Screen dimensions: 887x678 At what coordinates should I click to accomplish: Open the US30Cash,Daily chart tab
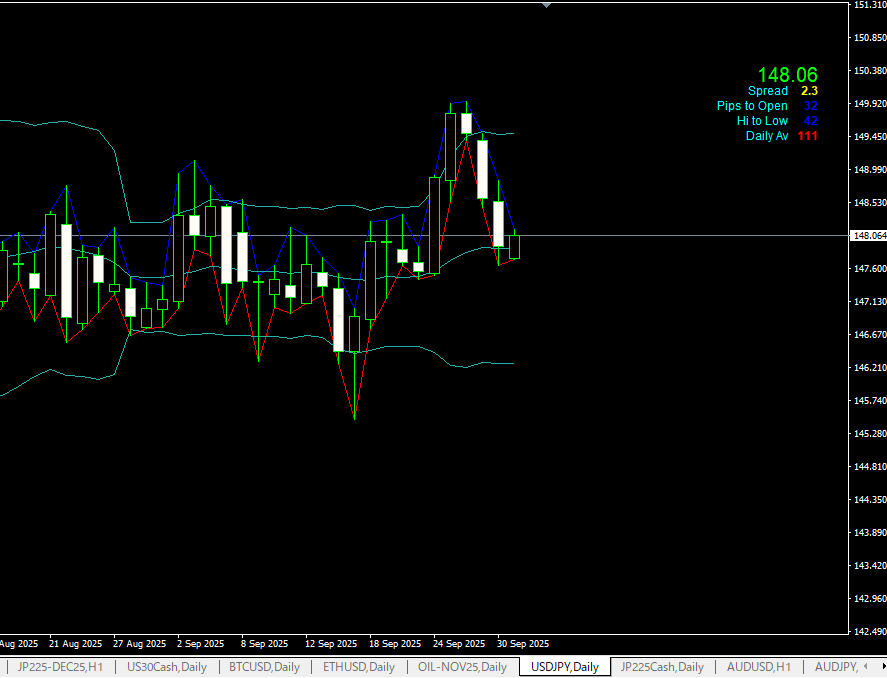(167, 667)
